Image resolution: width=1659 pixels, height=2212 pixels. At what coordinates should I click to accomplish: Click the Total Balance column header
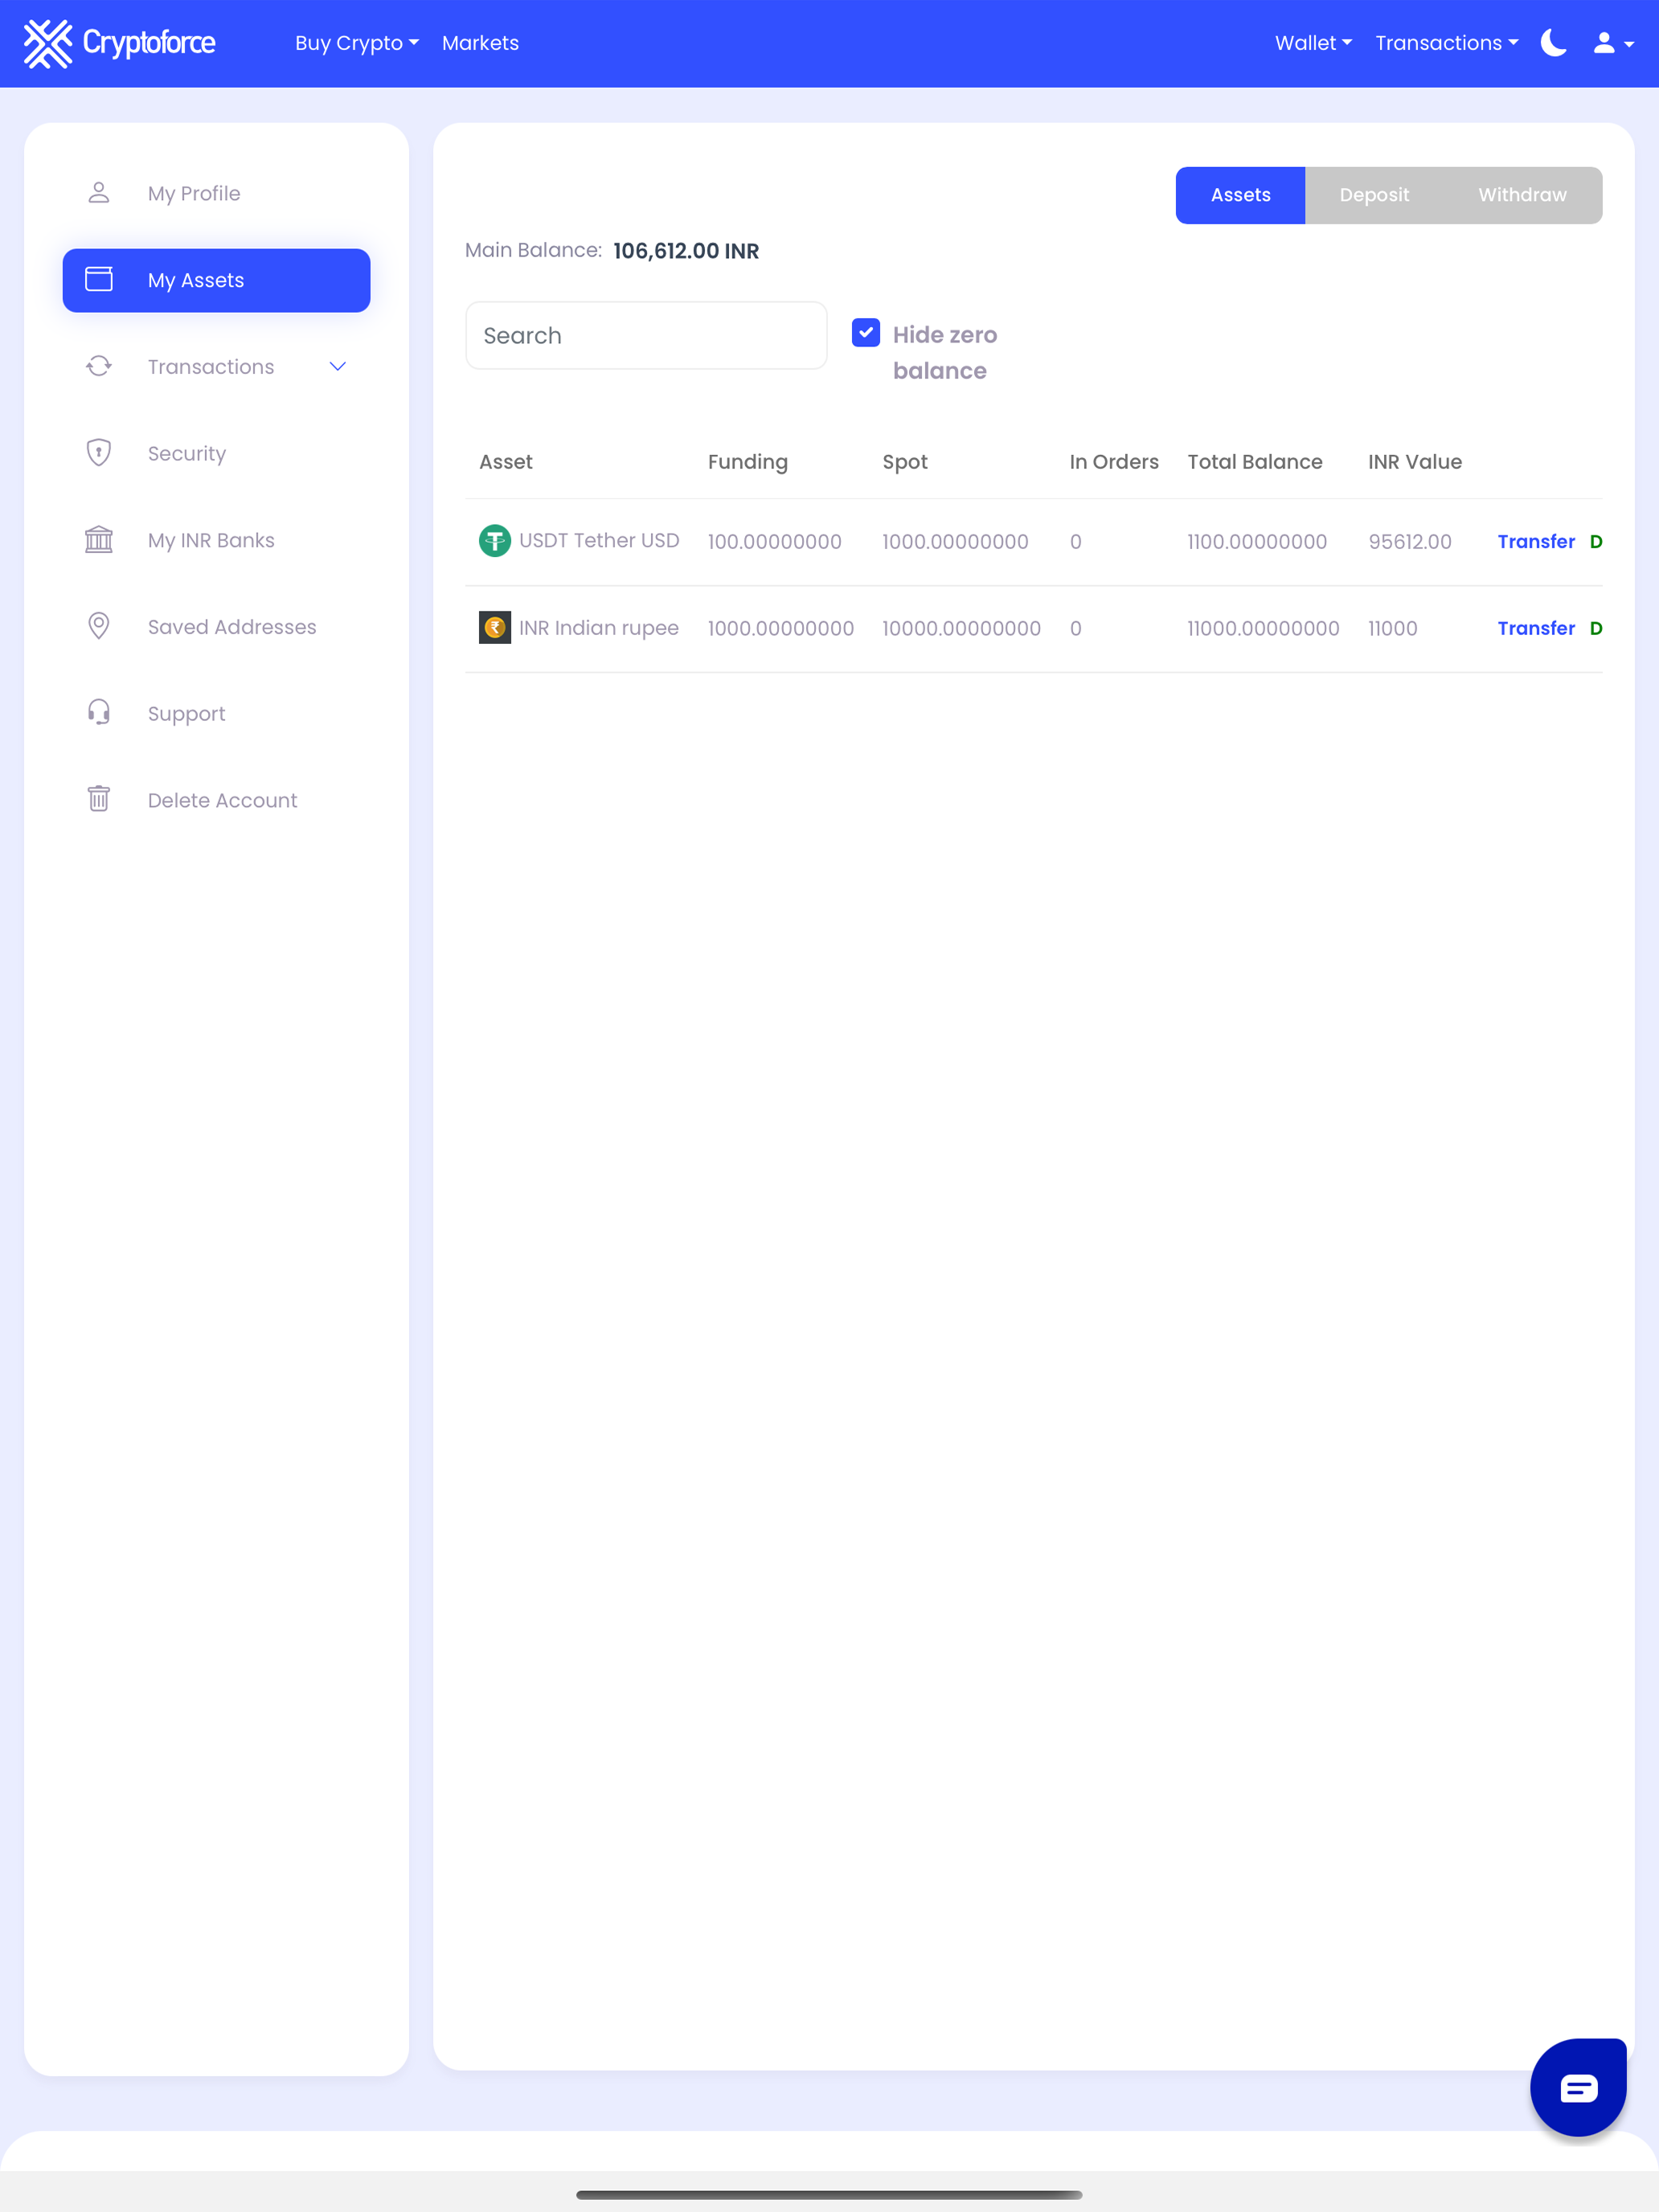[x=1255, y=462]
